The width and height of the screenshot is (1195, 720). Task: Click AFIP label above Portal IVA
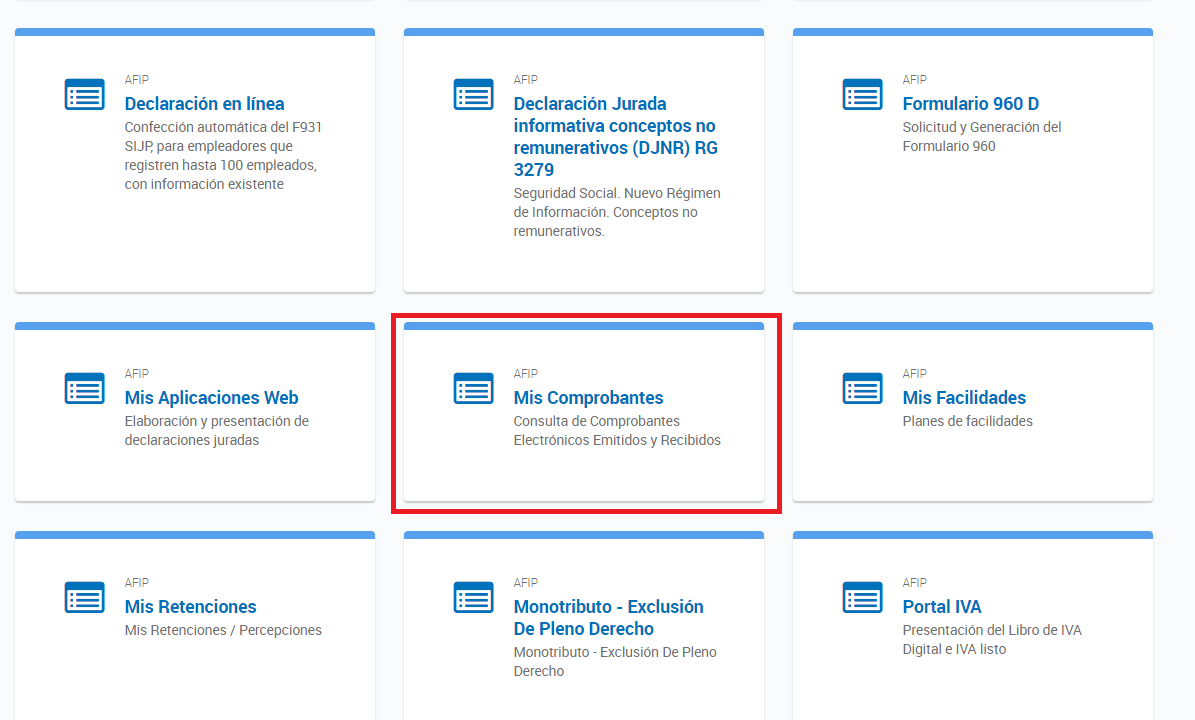pyautogui.click(x=915, y=582)
